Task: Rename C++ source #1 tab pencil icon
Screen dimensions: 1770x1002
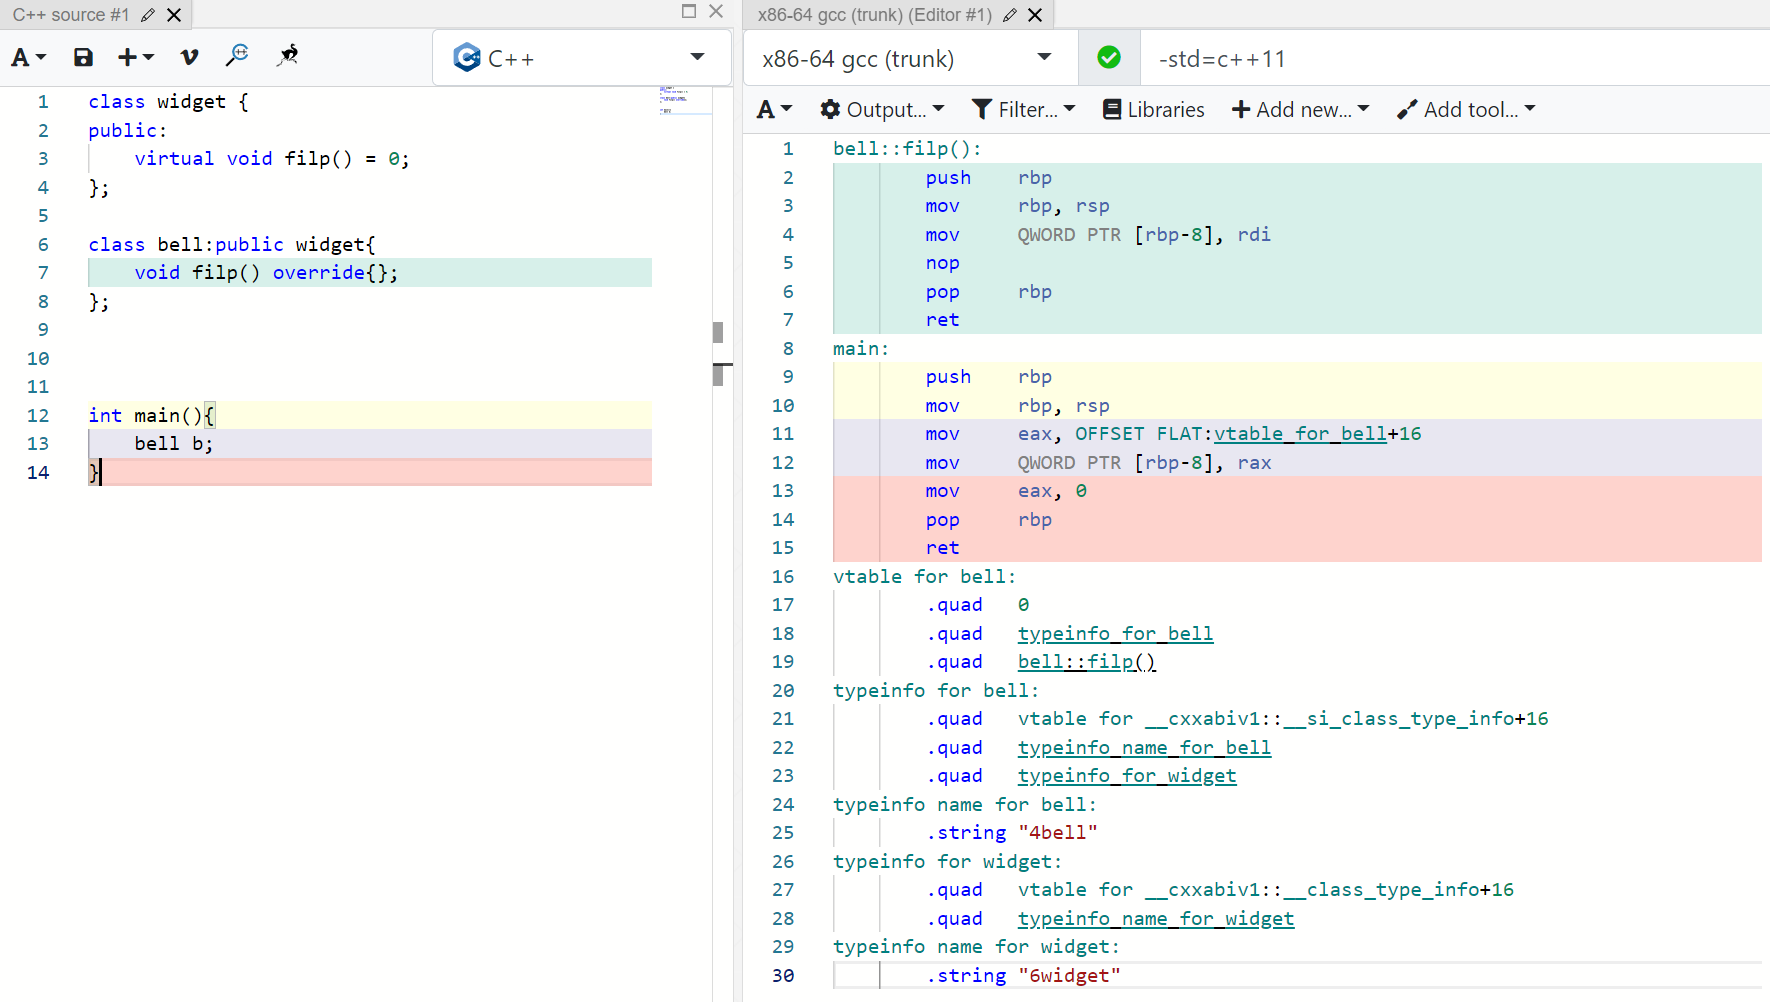Action: [148, 15]
